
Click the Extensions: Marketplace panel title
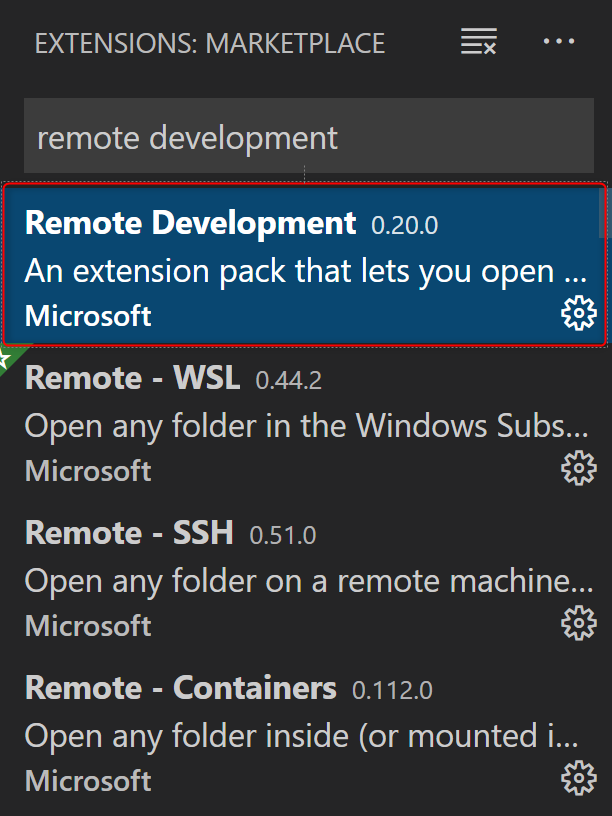pyautogui.click(x=210, y=43)
